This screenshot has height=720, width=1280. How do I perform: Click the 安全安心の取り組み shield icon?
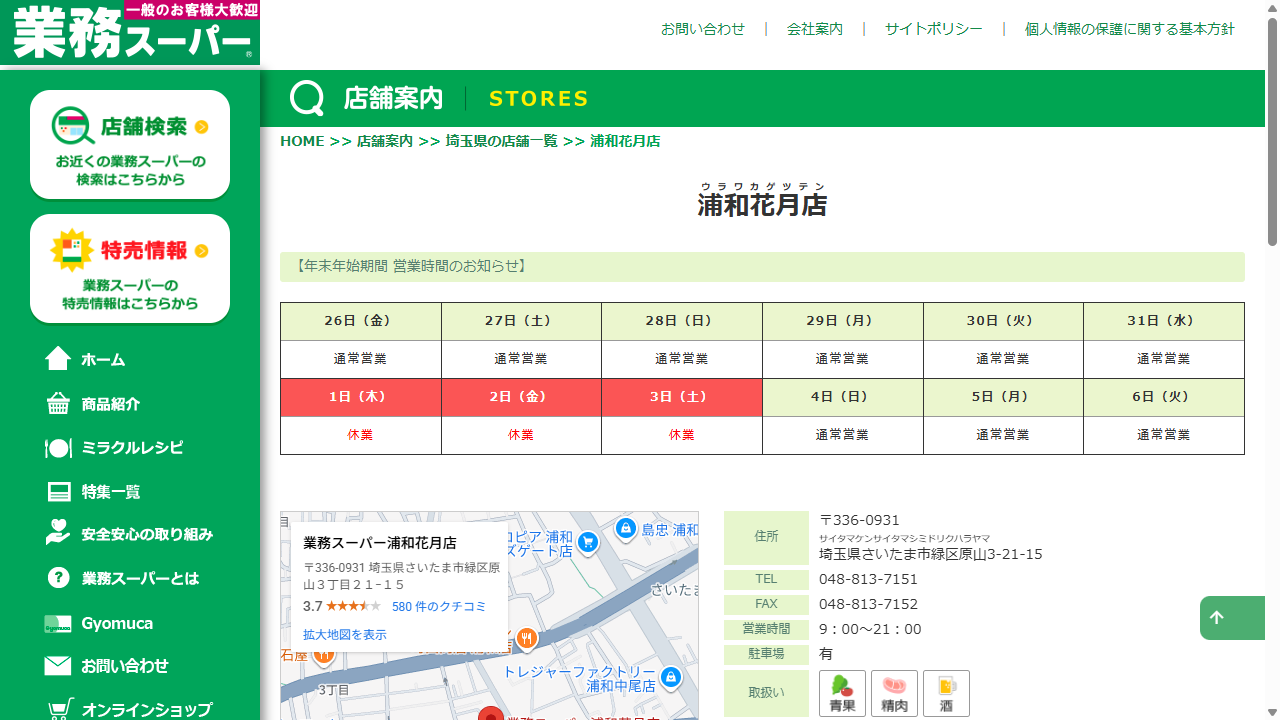pyautogui.click(x=58, y=534)
